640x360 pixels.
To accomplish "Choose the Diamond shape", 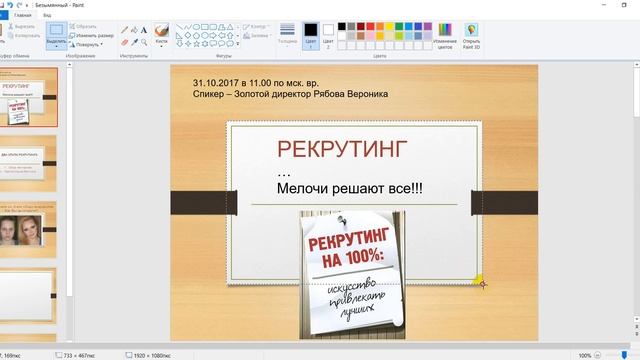I will pos(187,36).
